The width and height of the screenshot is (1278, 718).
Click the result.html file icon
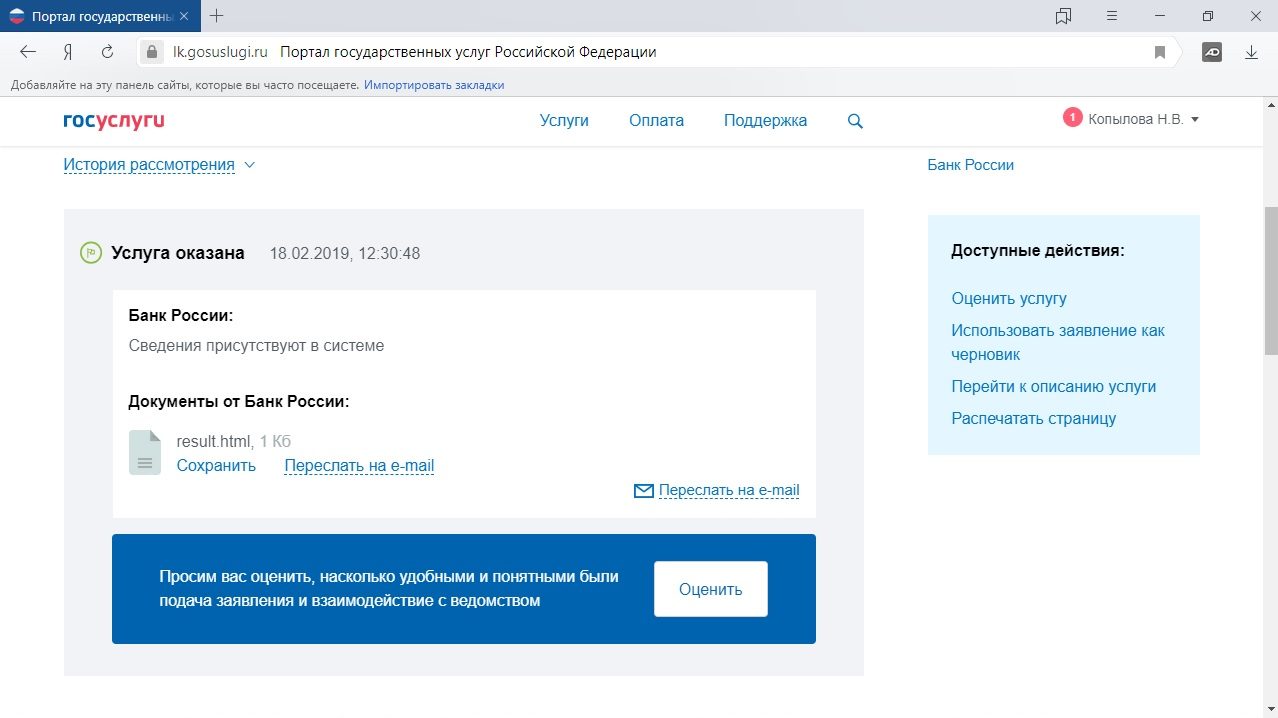coord(145,452)
